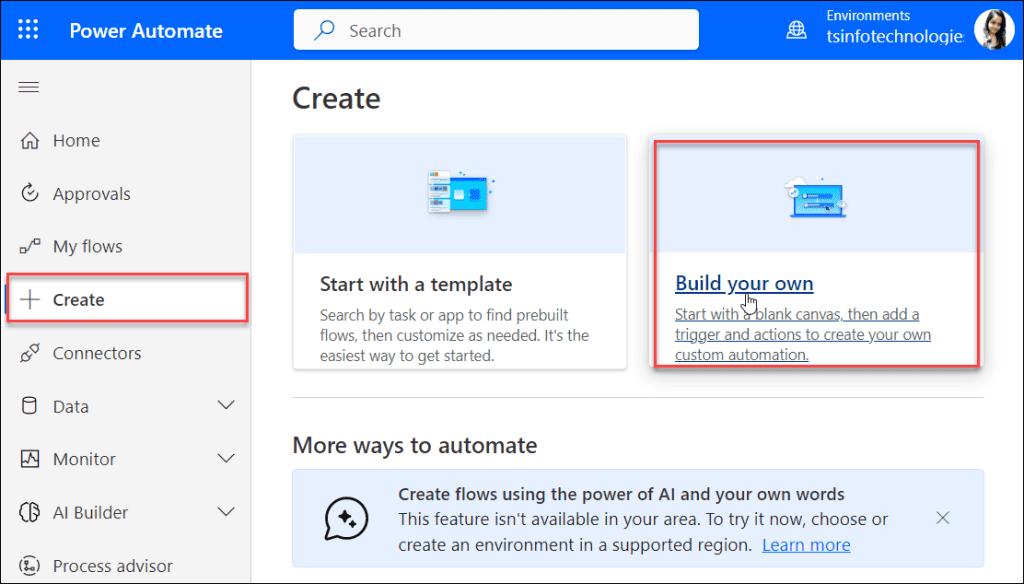The height and width of the screenshot is (584, 1024).
Task: Open the user profile avatar
Action: pos(993,29)
